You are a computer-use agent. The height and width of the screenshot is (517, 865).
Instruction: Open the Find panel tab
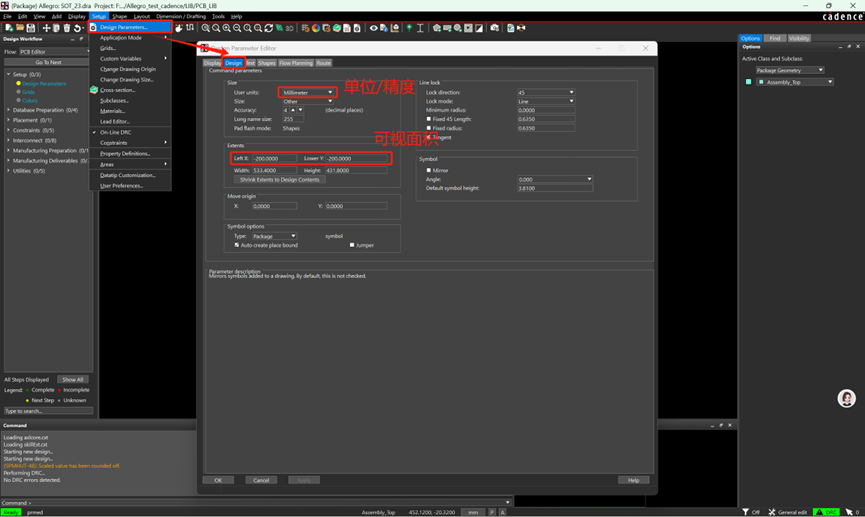(775, 38)
